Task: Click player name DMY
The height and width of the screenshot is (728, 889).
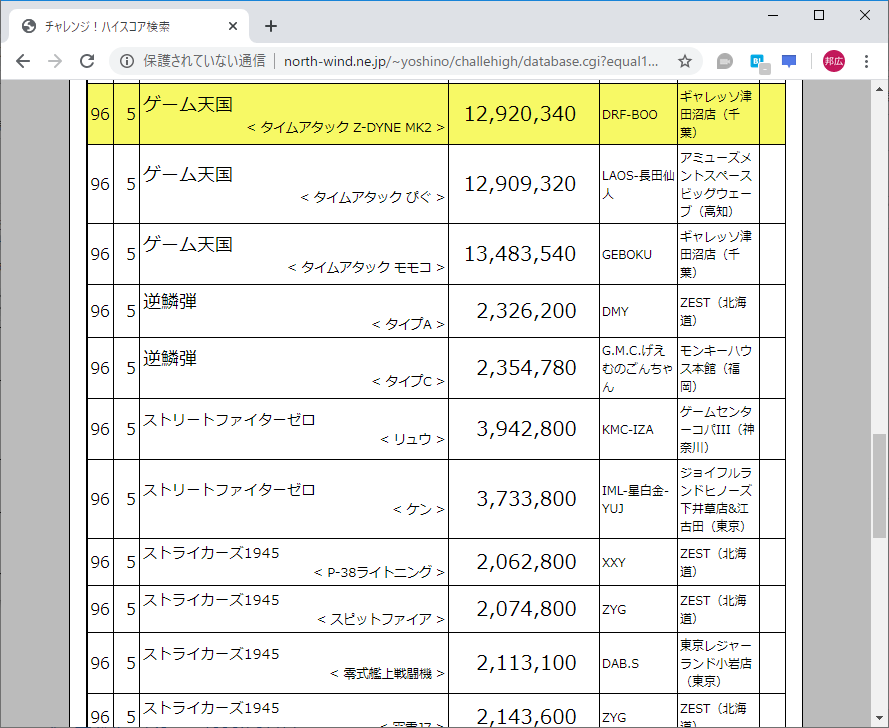Action: coord(615,311)
